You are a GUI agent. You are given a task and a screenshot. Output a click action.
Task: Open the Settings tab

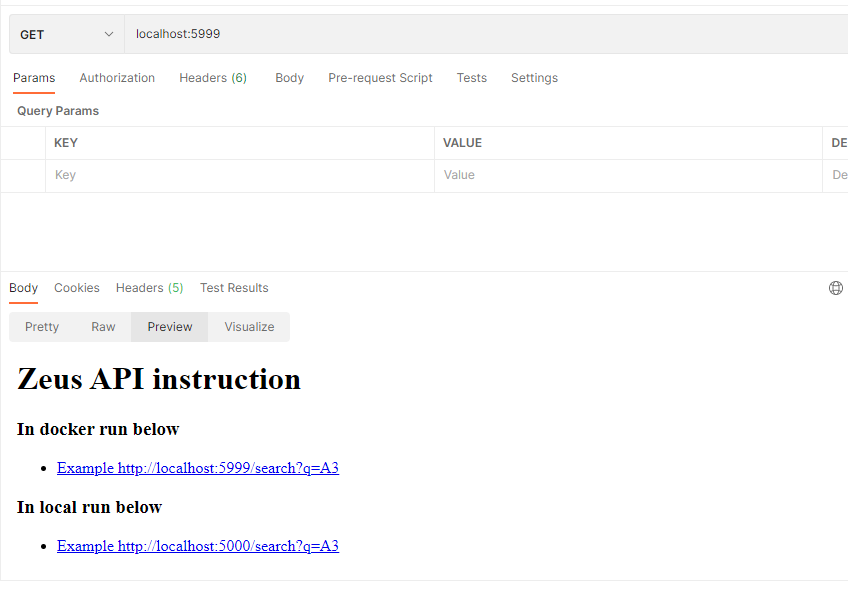(x=534, y=78)
